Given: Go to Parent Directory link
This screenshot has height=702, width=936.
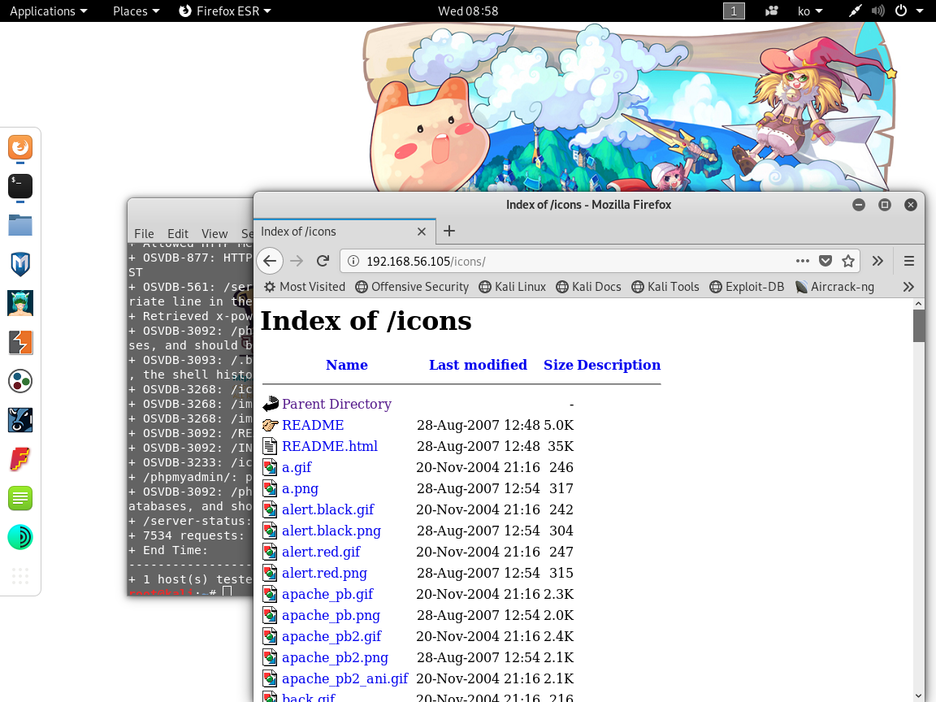Looking at the screenshot, I should pos(337,404).
